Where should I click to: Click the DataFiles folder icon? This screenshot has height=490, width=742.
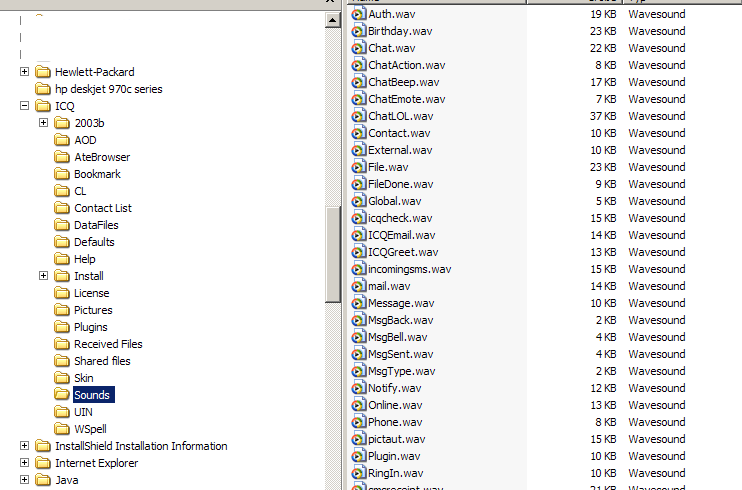pyautogui.click(x=62, y=225)
